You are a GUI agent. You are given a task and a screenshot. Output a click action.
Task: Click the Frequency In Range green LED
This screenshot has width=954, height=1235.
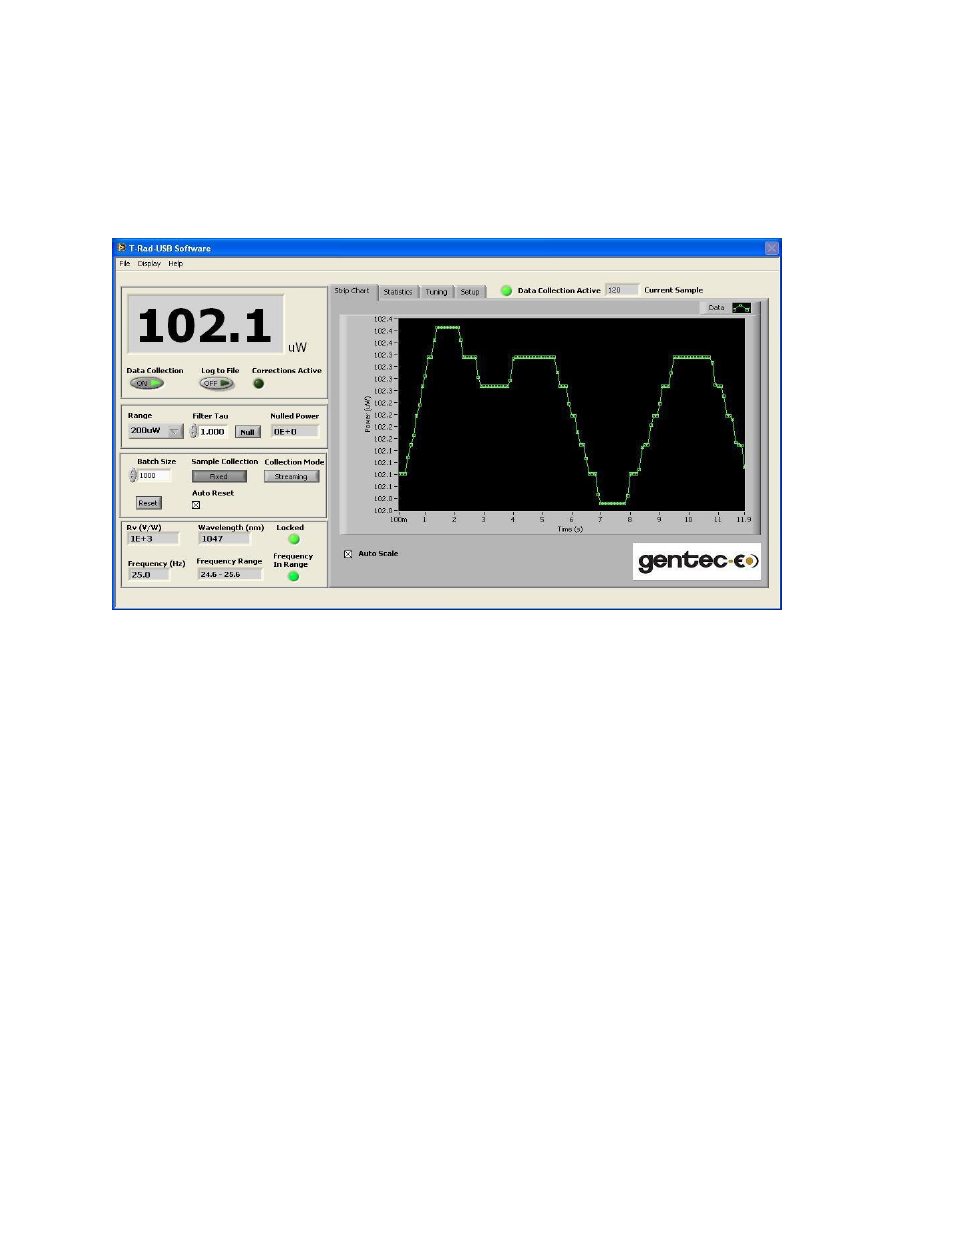click(293, 576)
